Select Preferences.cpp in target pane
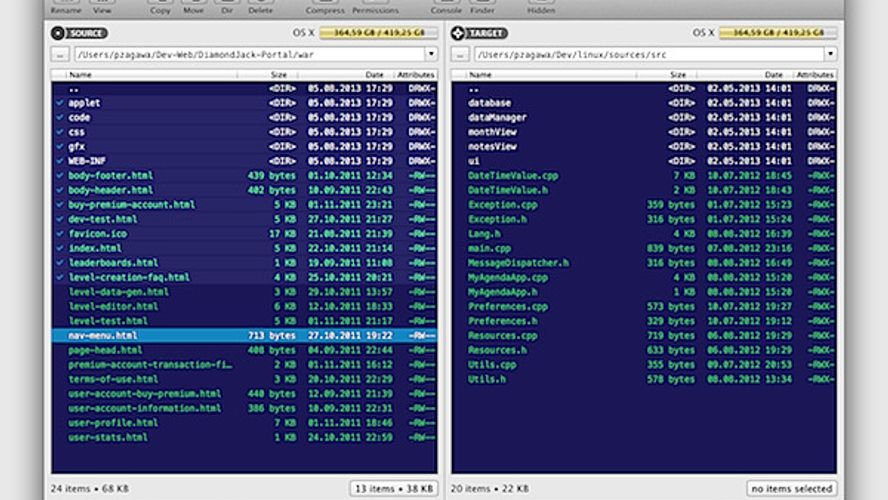Viewport: 888px width, 500px height. [644, 306]
